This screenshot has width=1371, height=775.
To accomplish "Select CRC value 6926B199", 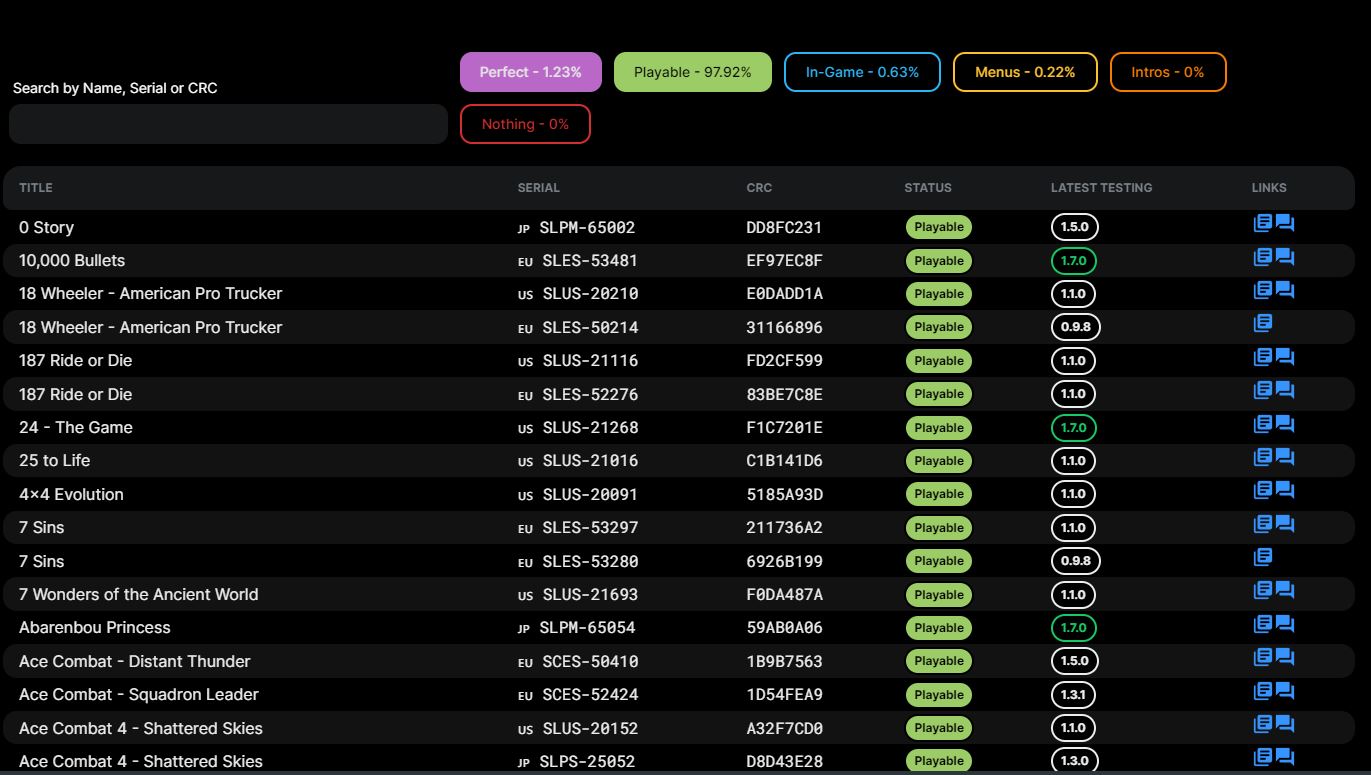I will [x=785, y=561].
